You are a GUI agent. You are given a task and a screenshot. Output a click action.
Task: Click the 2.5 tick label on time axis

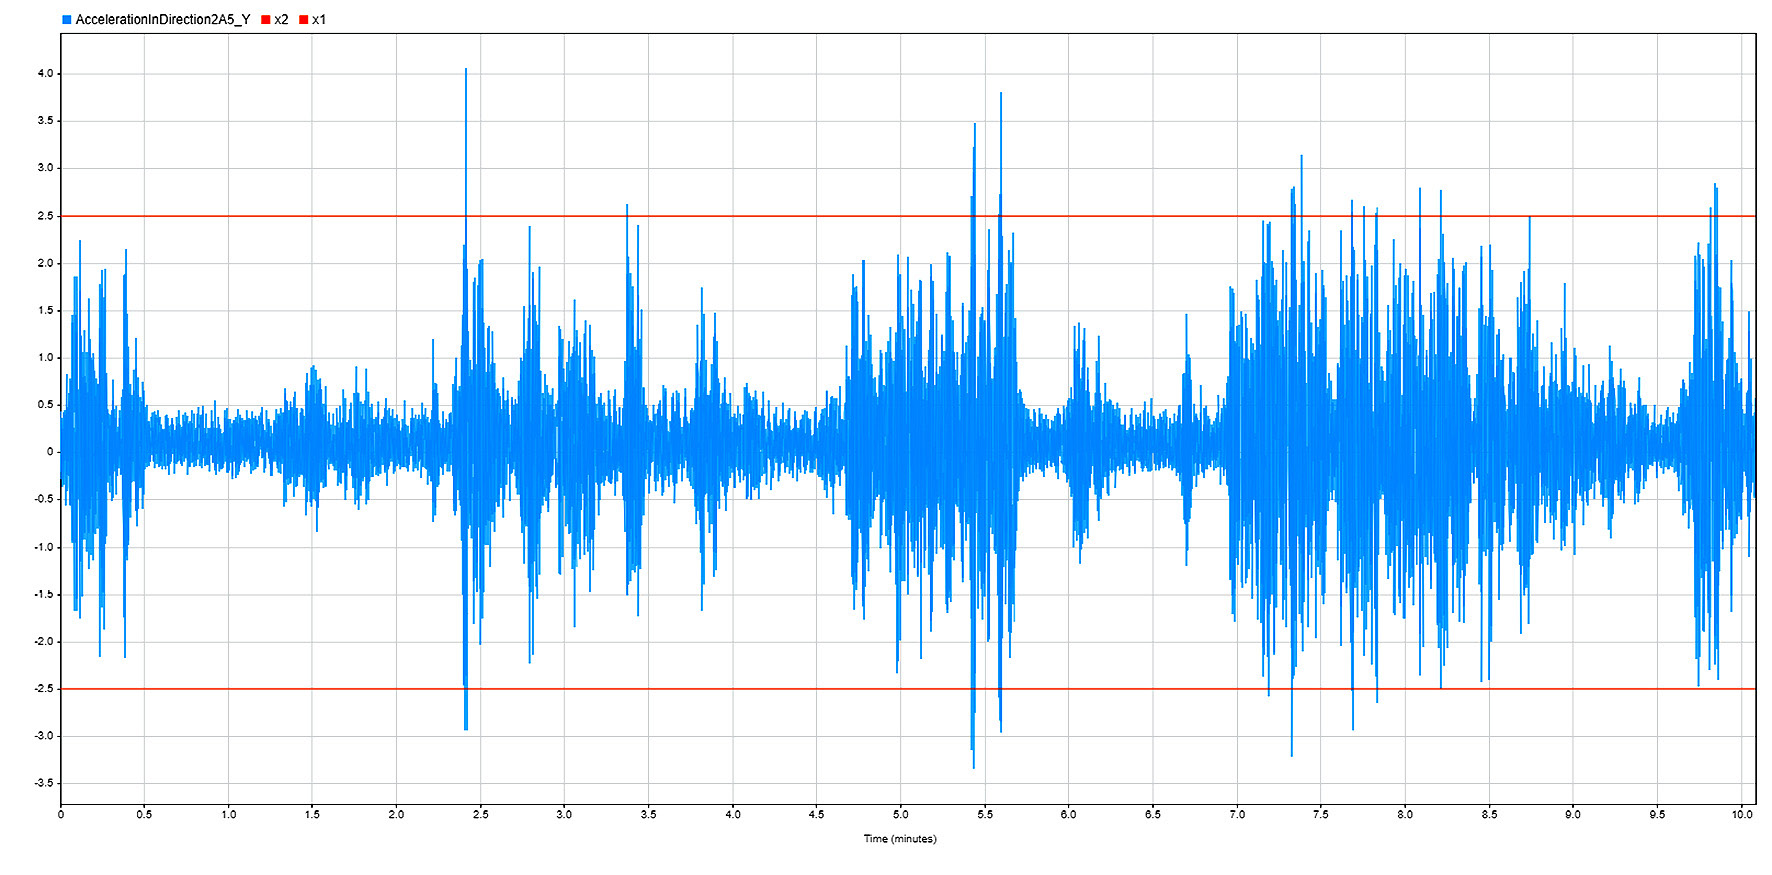481,815
